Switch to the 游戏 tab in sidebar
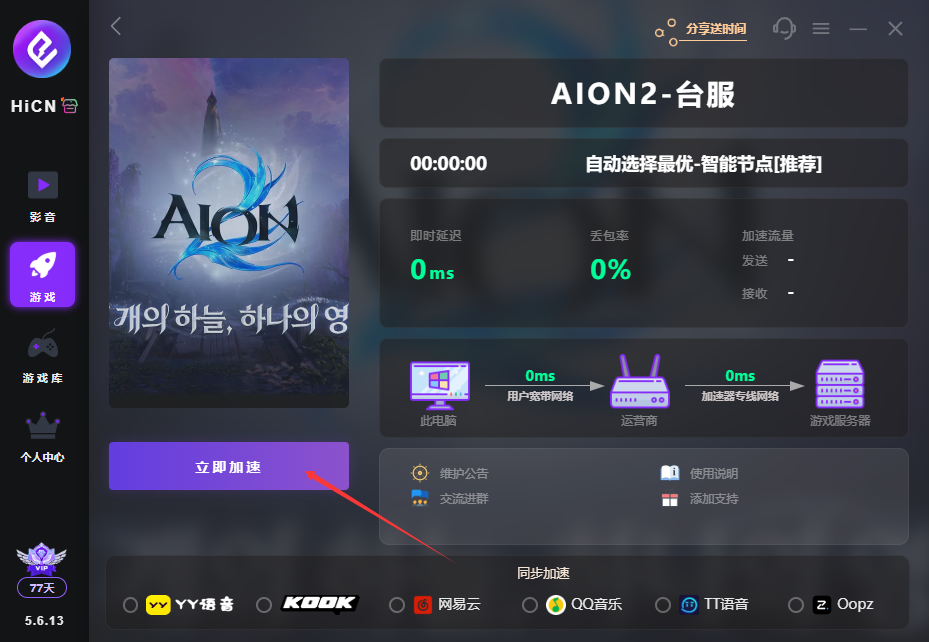Screen dimensions: 929x642 click(x=43, y=274)
